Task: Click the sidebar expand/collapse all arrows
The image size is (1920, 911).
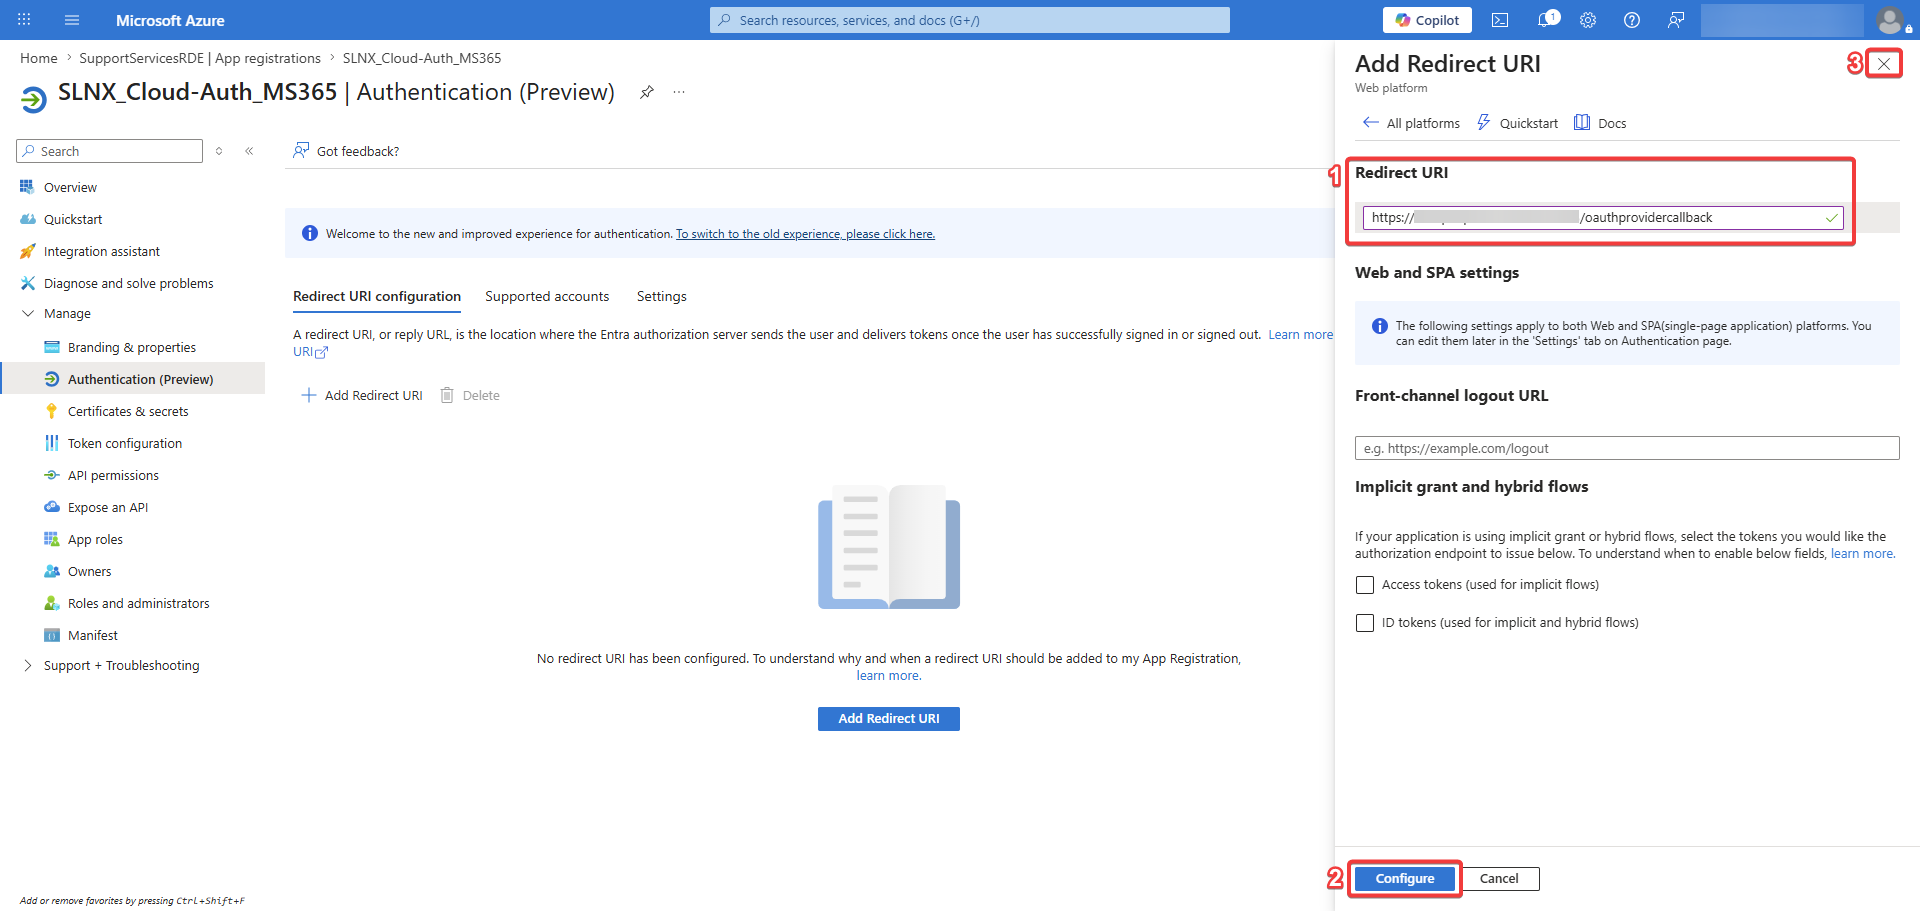Action: coord(219,151)
